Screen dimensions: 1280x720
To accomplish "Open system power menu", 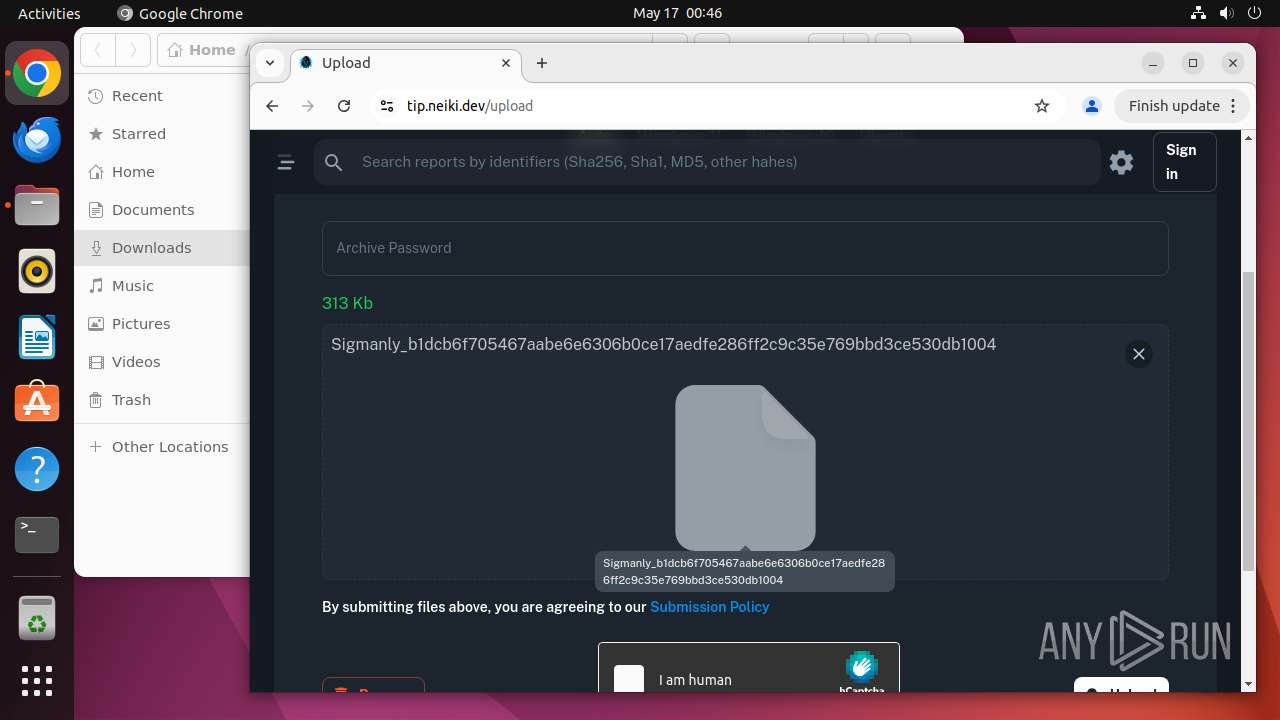I will tap(1254, 13).
